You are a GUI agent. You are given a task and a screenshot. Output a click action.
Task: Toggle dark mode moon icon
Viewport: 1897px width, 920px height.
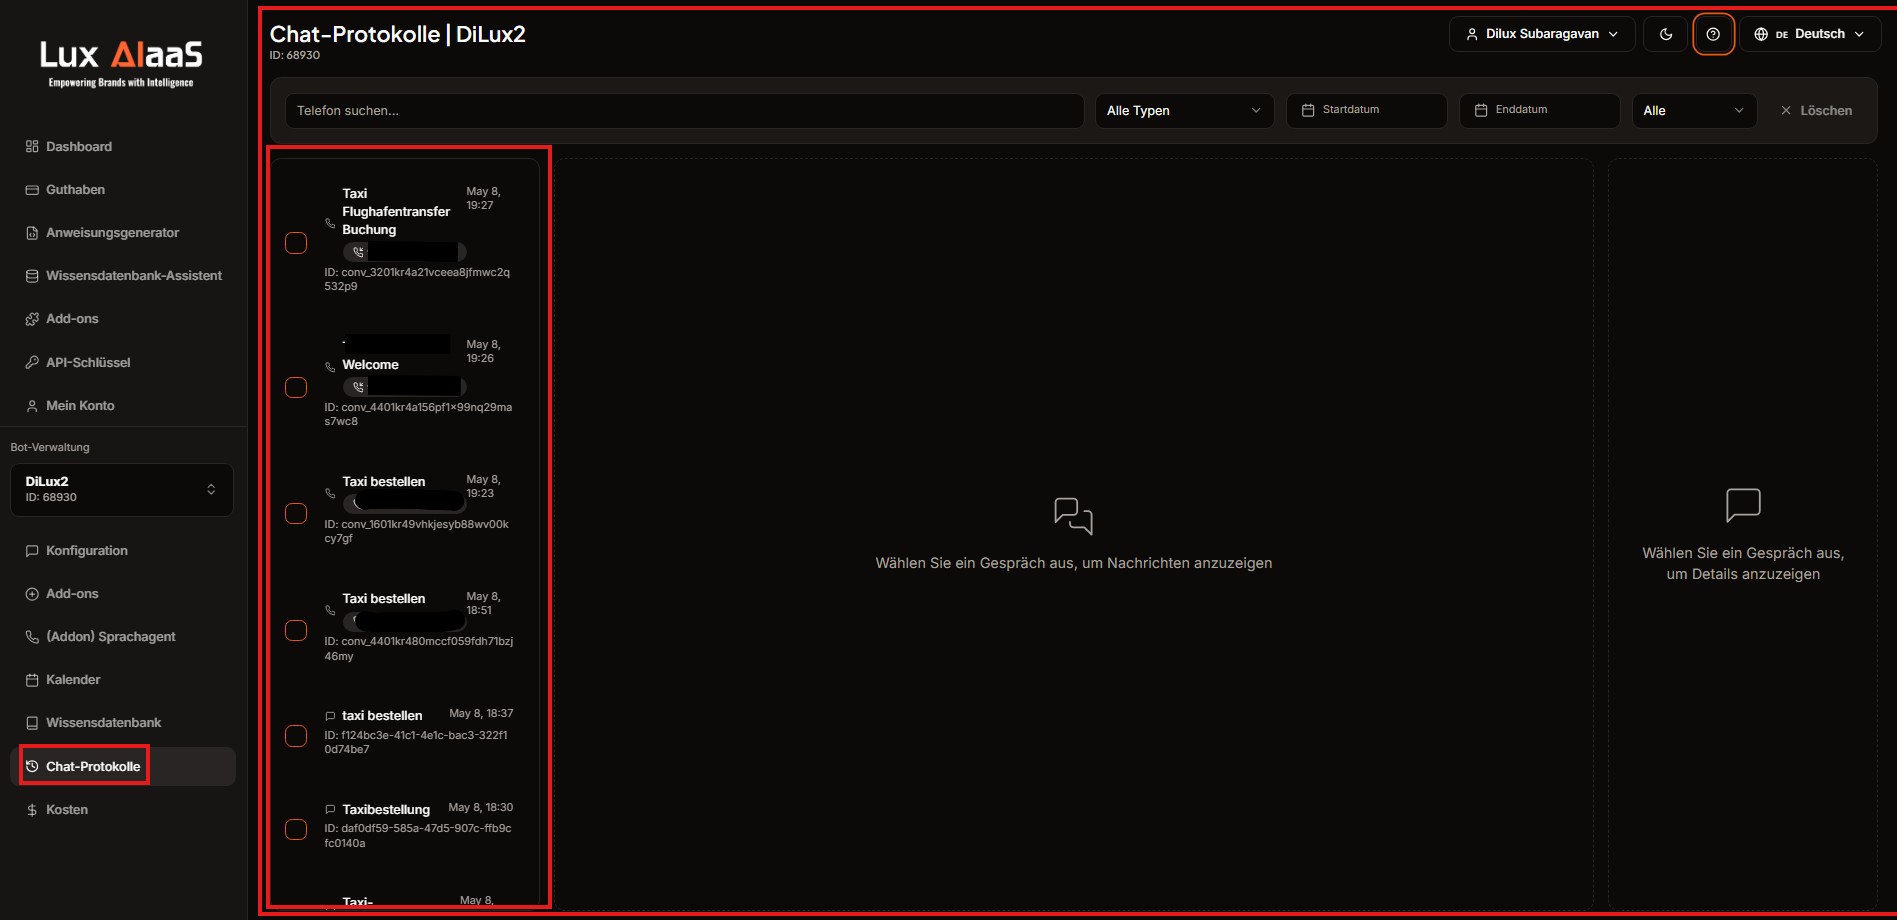1666,34
